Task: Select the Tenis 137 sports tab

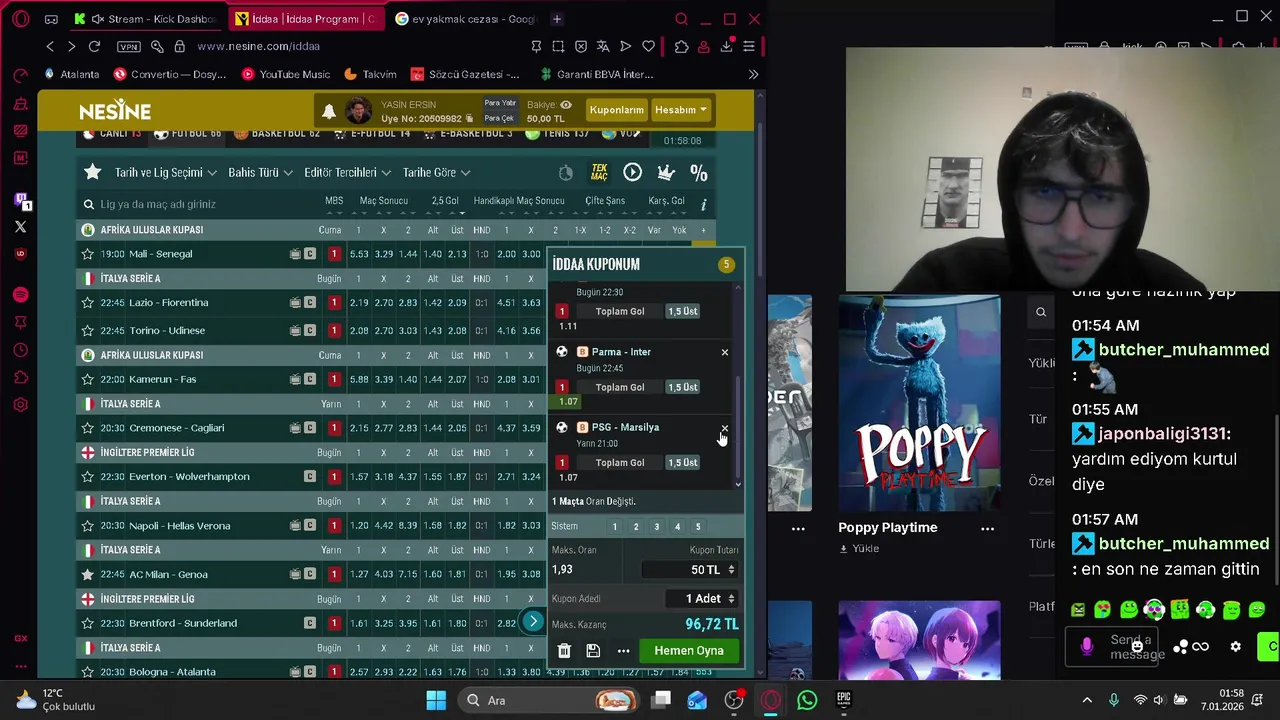Action: pyautogui.click(x=557, y=133)
